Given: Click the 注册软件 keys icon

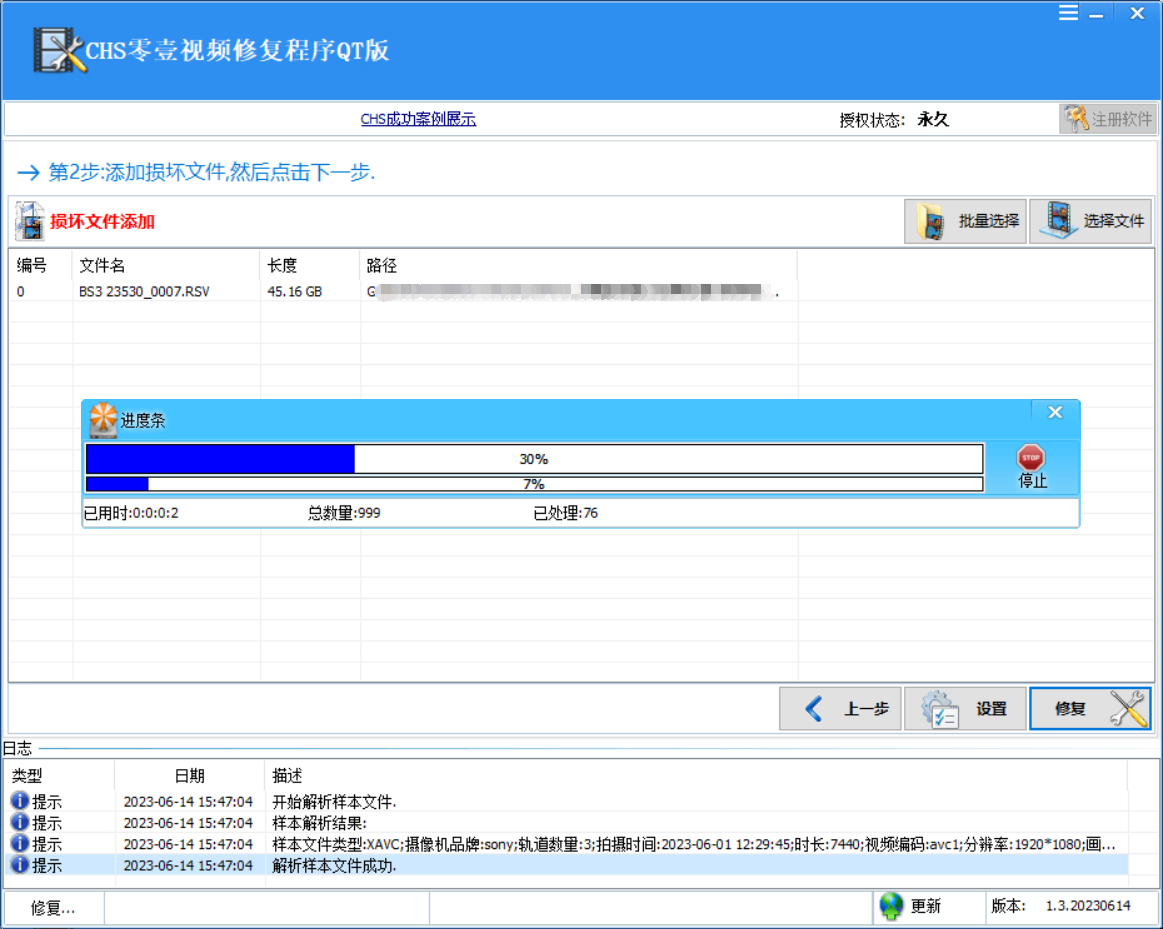Looking at the screenshot, I should [x=1075, y=119].
